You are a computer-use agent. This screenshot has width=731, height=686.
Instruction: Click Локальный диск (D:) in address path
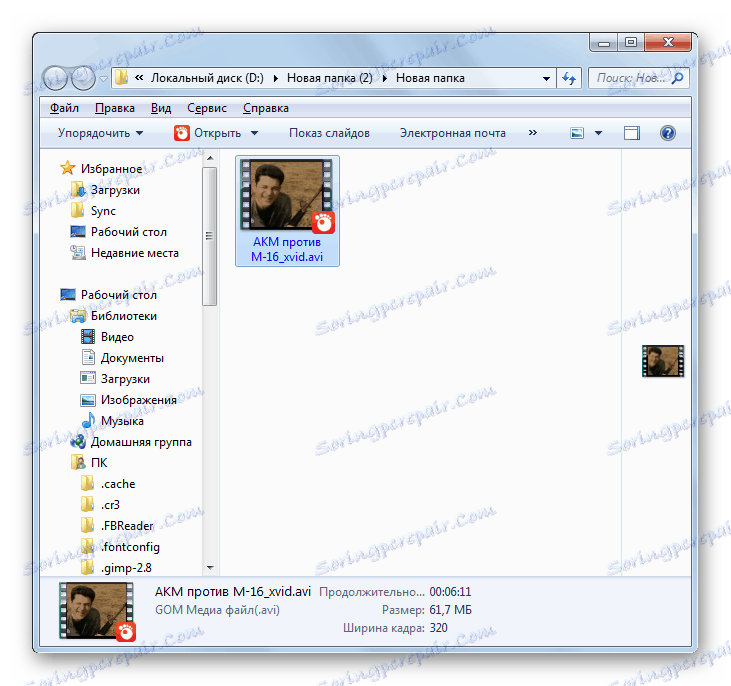coord(207,78)
